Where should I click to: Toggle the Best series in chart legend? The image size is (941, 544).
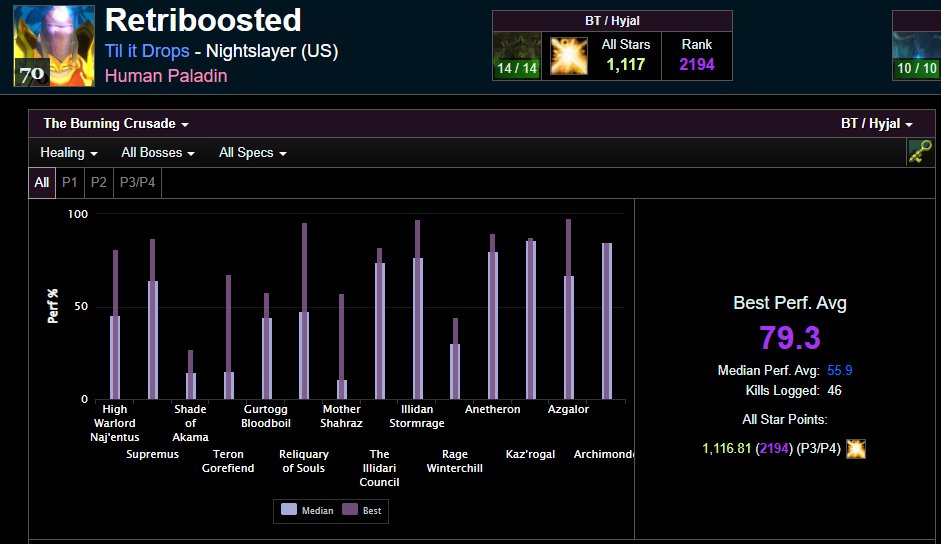pos(362,510)
